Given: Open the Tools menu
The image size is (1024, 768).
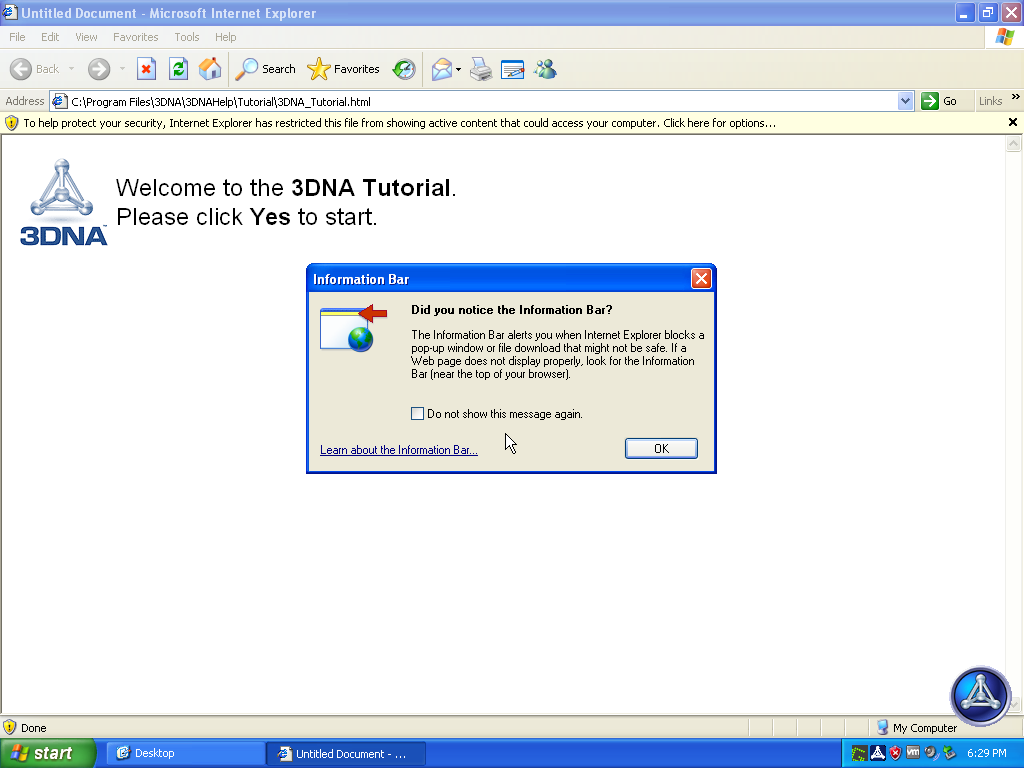Looking at the screenshot, I should pyautogui.click(x=187, y=37).
